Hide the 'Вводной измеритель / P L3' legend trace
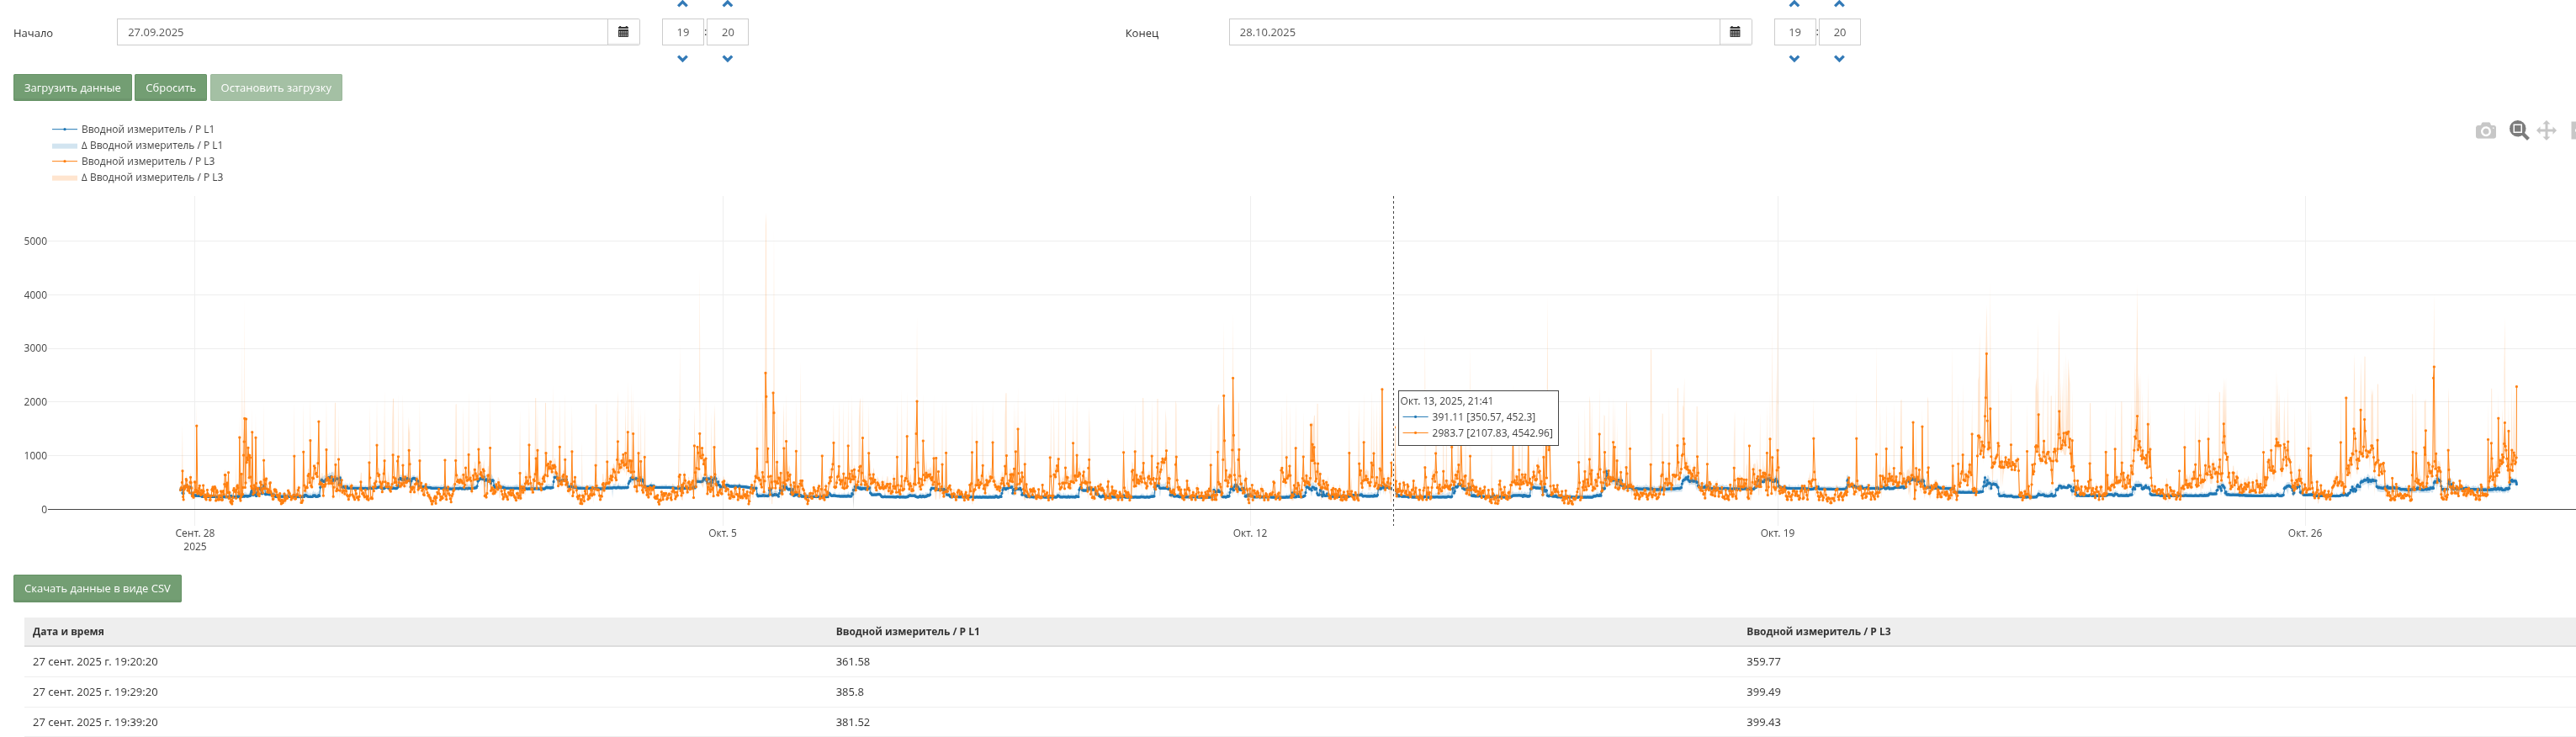This screenshot has height=737, width=2576. [x=147, y=161]
